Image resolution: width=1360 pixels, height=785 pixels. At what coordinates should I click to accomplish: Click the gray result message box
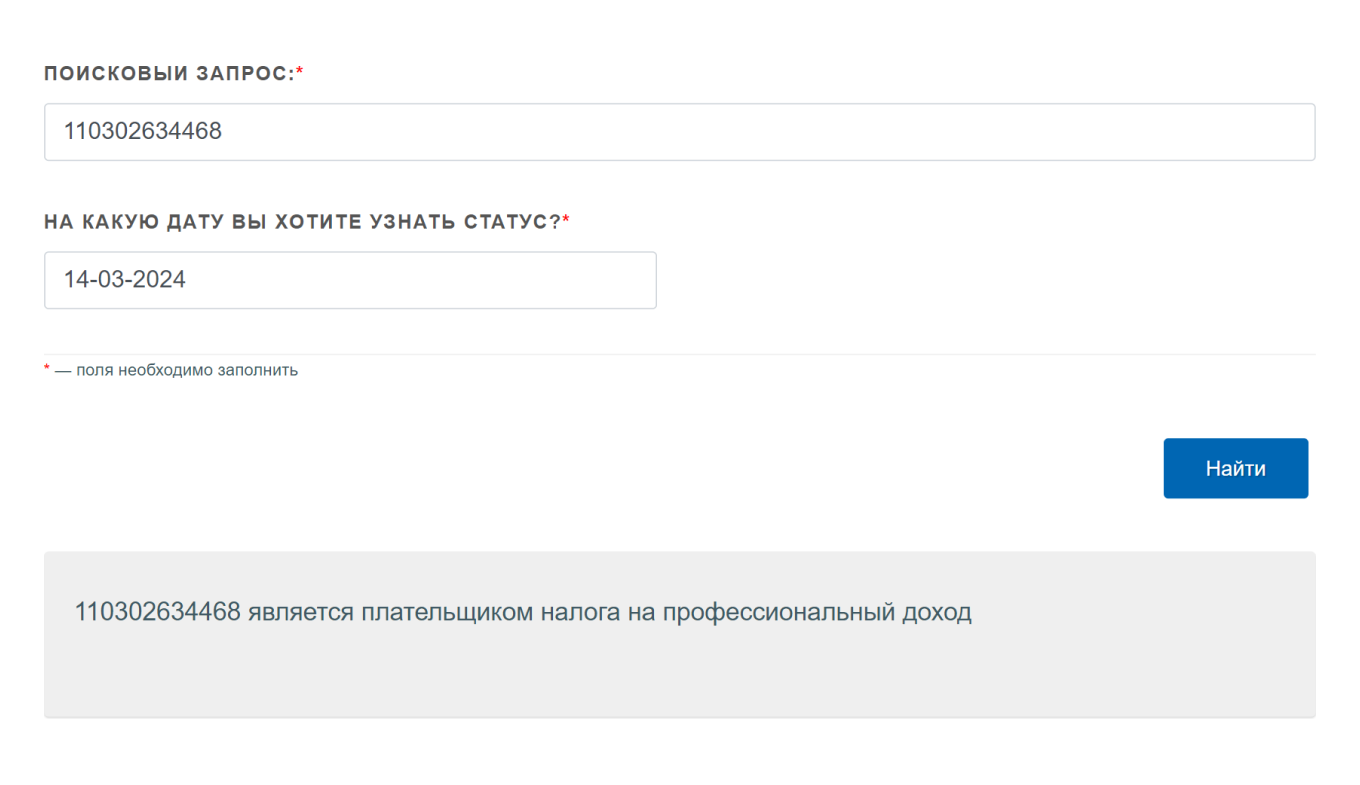point(680,633)
